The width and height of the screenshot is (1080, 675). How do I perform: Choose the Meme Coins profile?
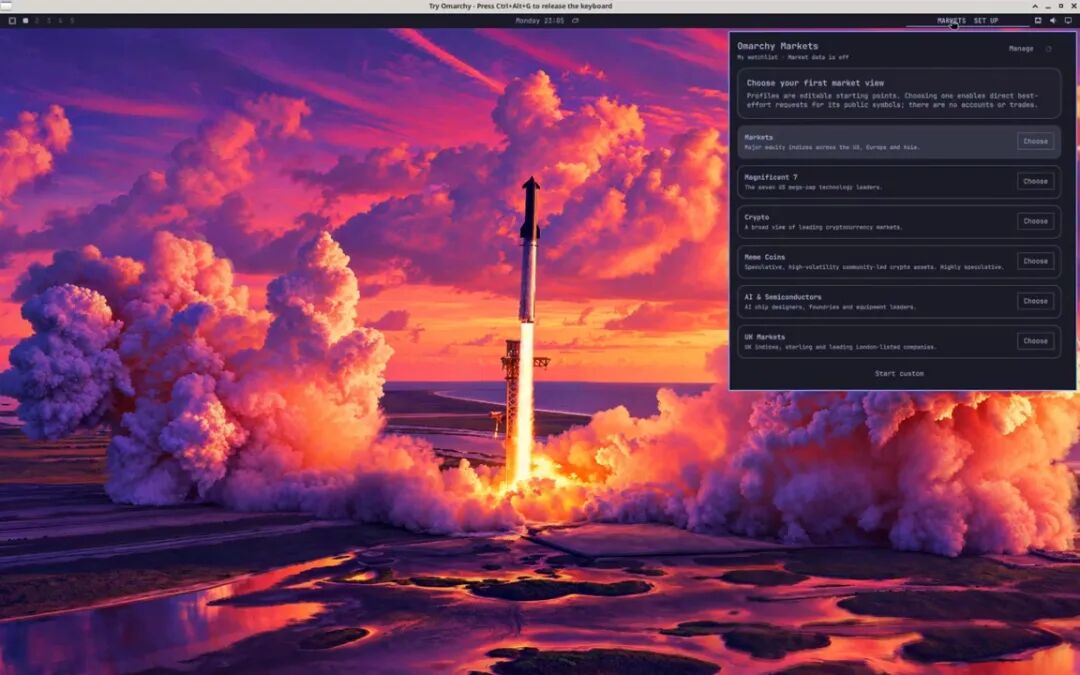[1035, 261]
